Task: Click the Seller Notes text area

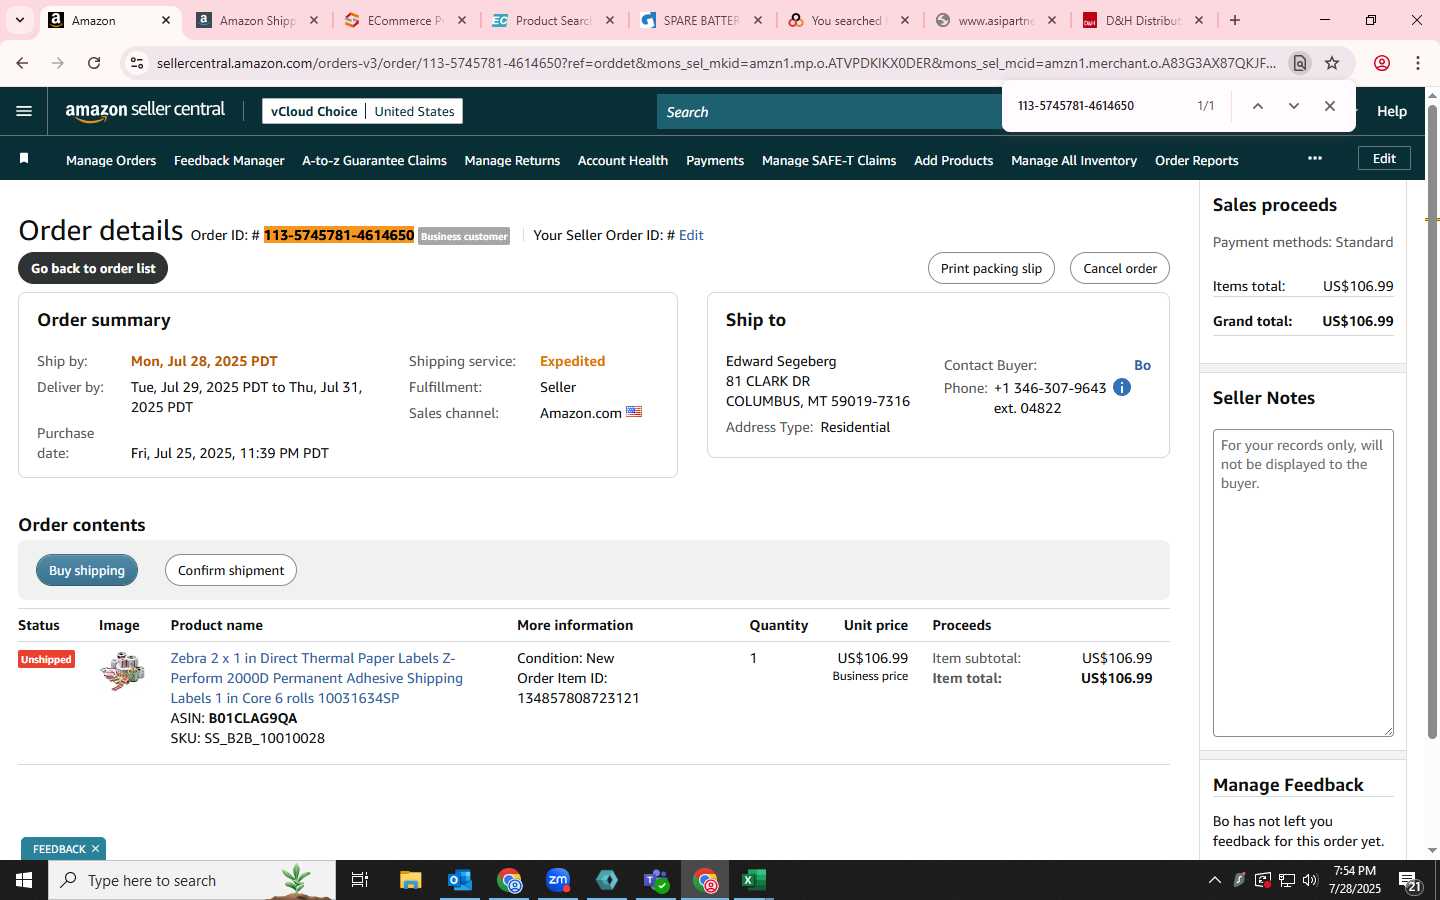Action: click(x=1303, y=583)
